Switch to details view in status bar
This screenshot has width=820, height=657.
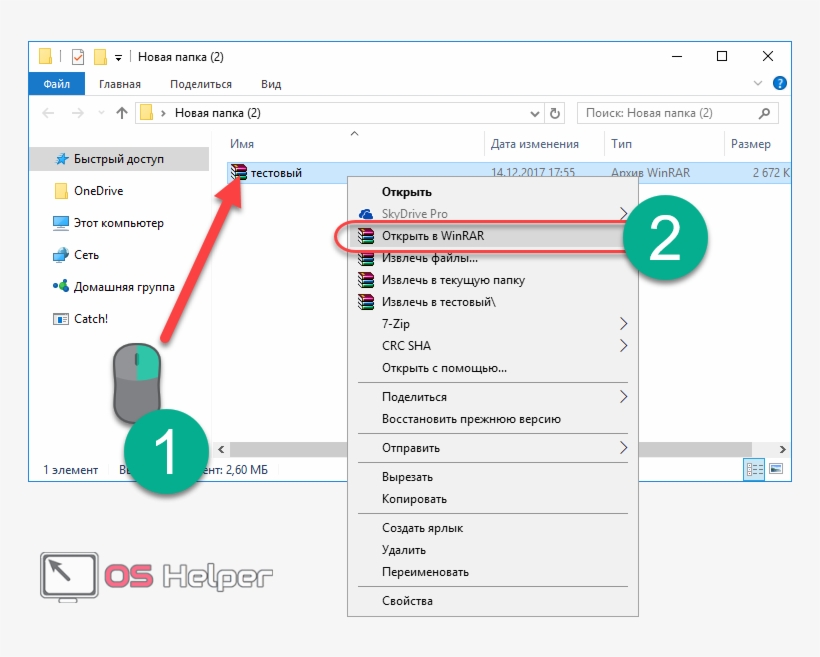click(754, 469)
